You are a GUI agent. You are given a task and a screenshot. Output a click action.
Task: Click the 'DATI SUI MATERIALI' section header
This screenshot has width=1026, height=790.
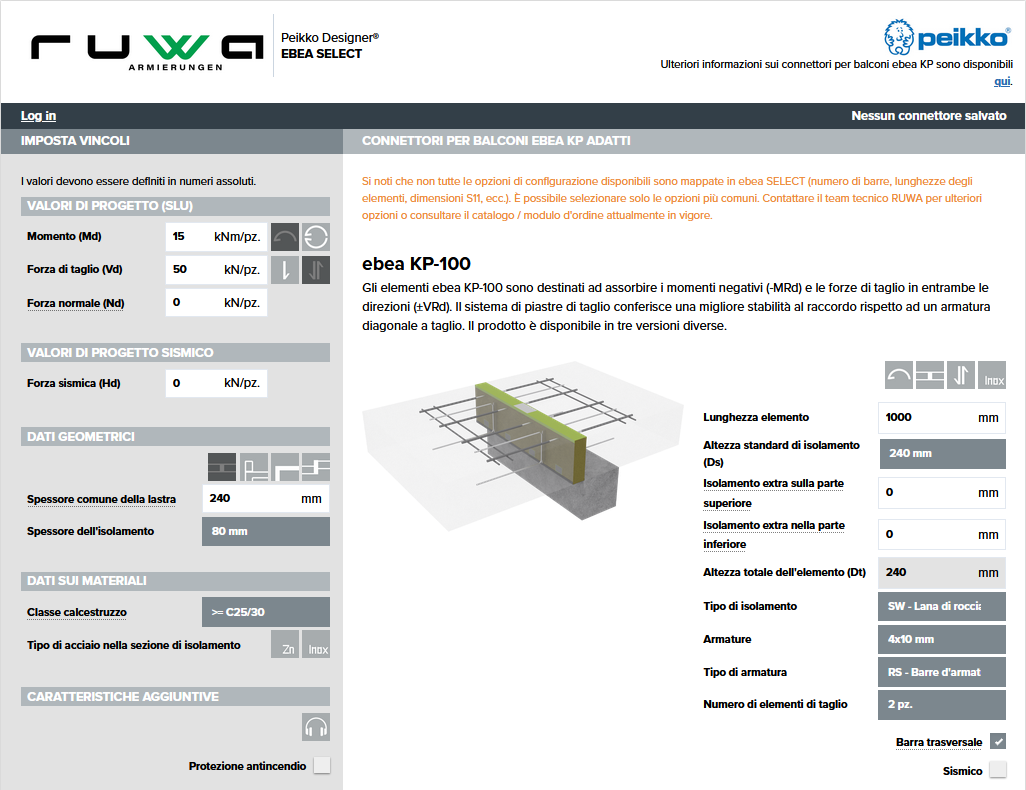point(175,581)
